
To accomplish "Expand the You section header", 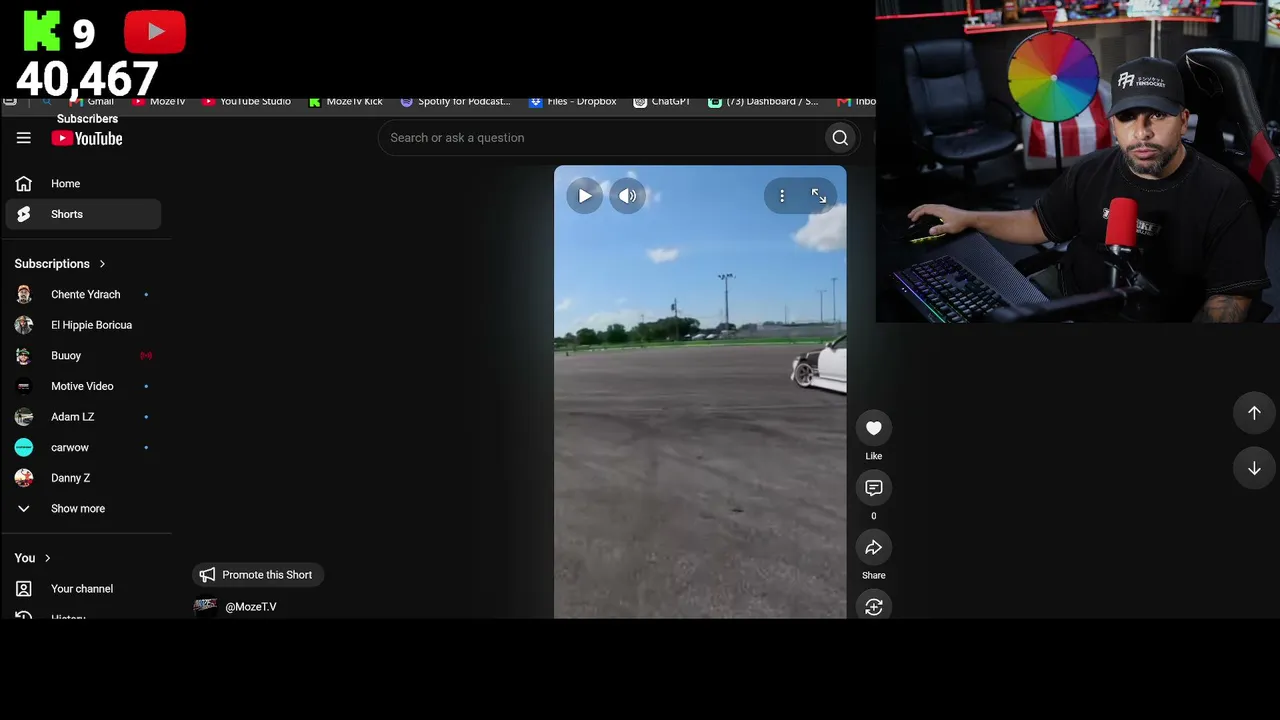I will point(33,558).
